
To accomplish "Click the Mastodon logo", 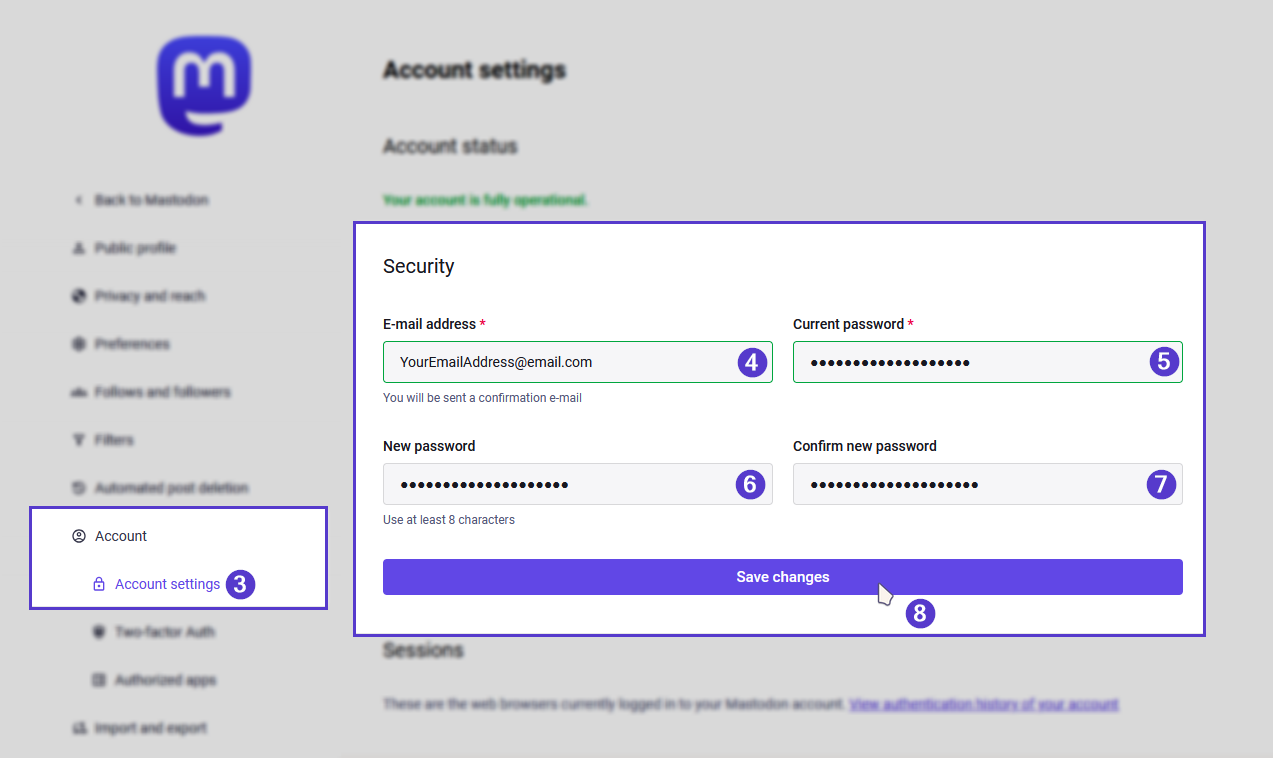I will [x=203, y=85].
